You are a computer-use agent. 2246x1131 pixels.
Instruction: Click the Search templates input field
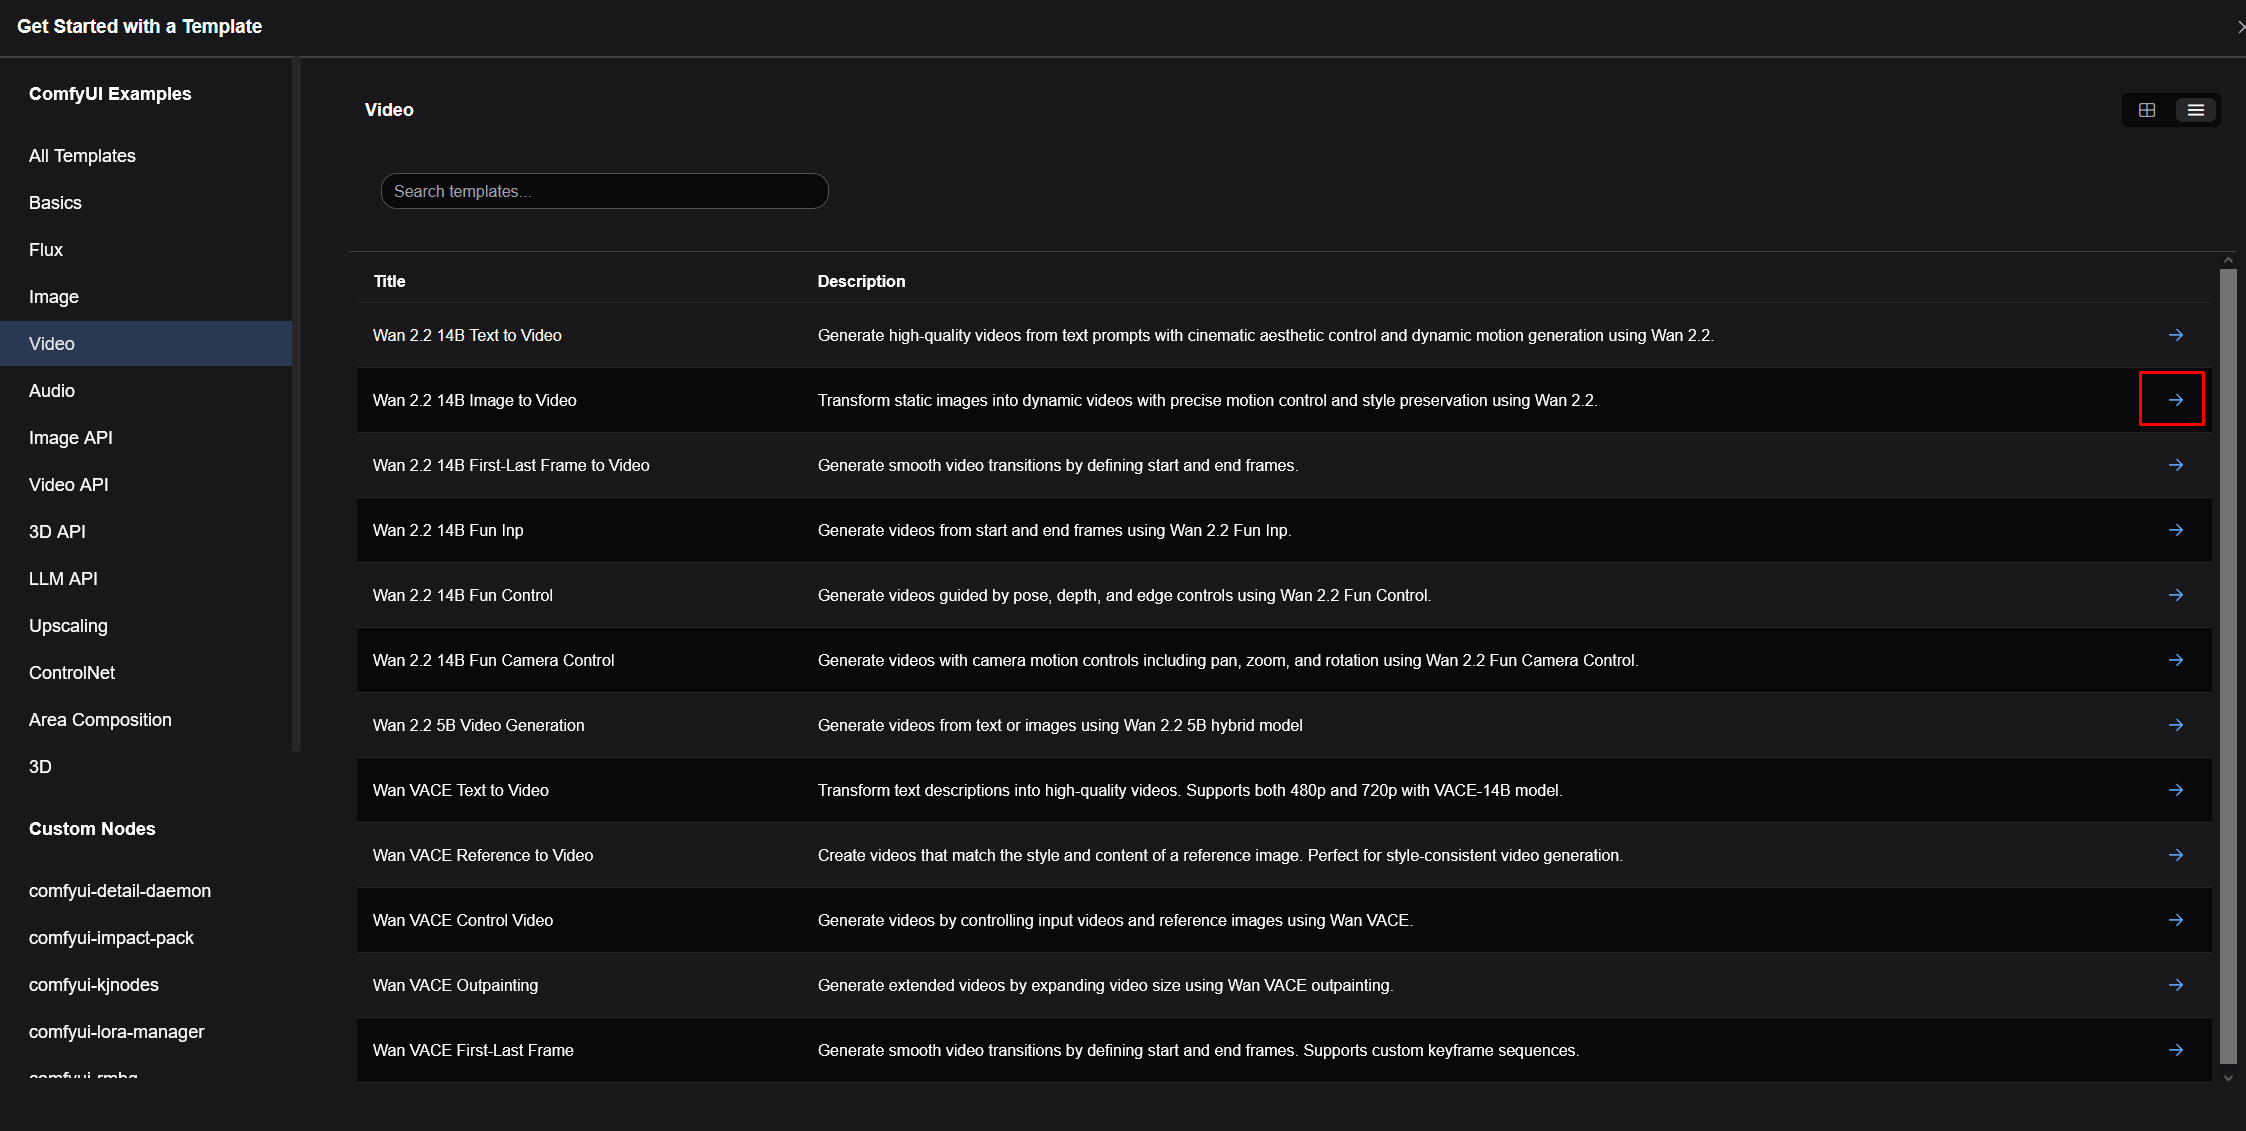point(604,191)
